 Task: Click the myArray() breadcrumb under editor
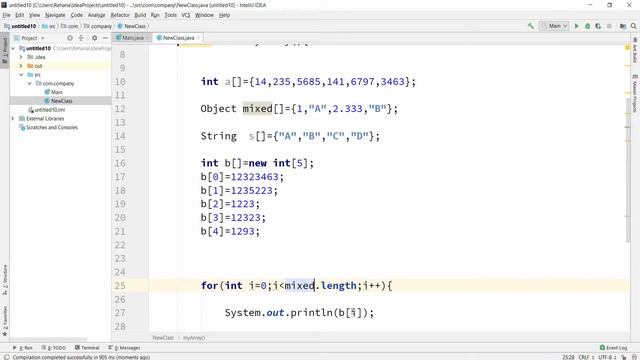point(194,338)
